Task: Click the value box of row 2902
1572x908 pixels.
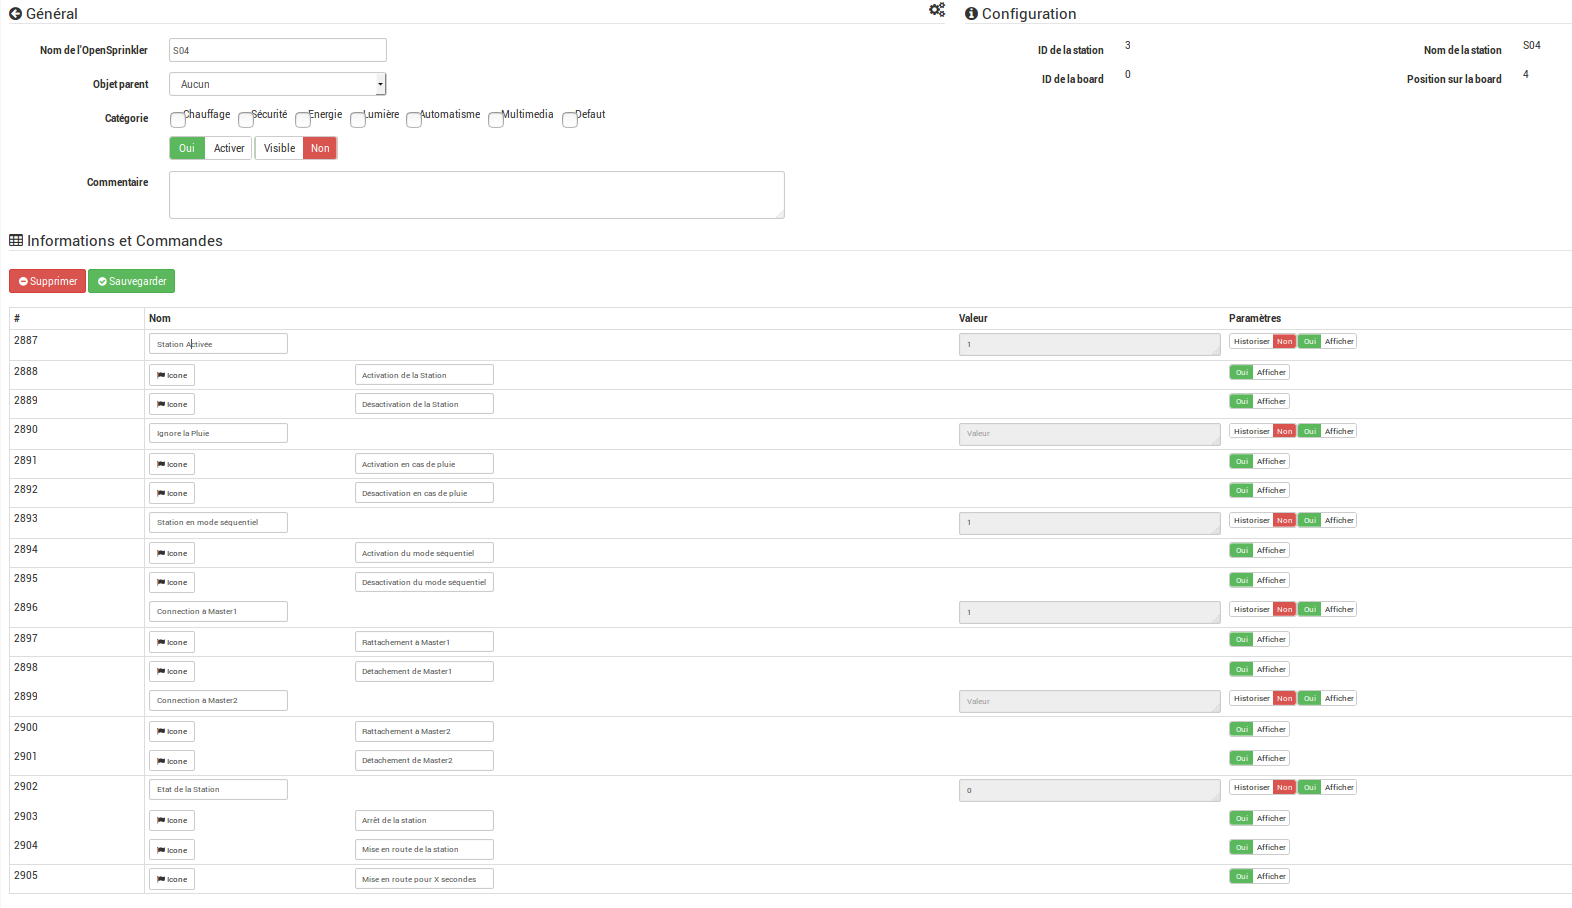Action: pyautogui.click(x=1090, y=790)
